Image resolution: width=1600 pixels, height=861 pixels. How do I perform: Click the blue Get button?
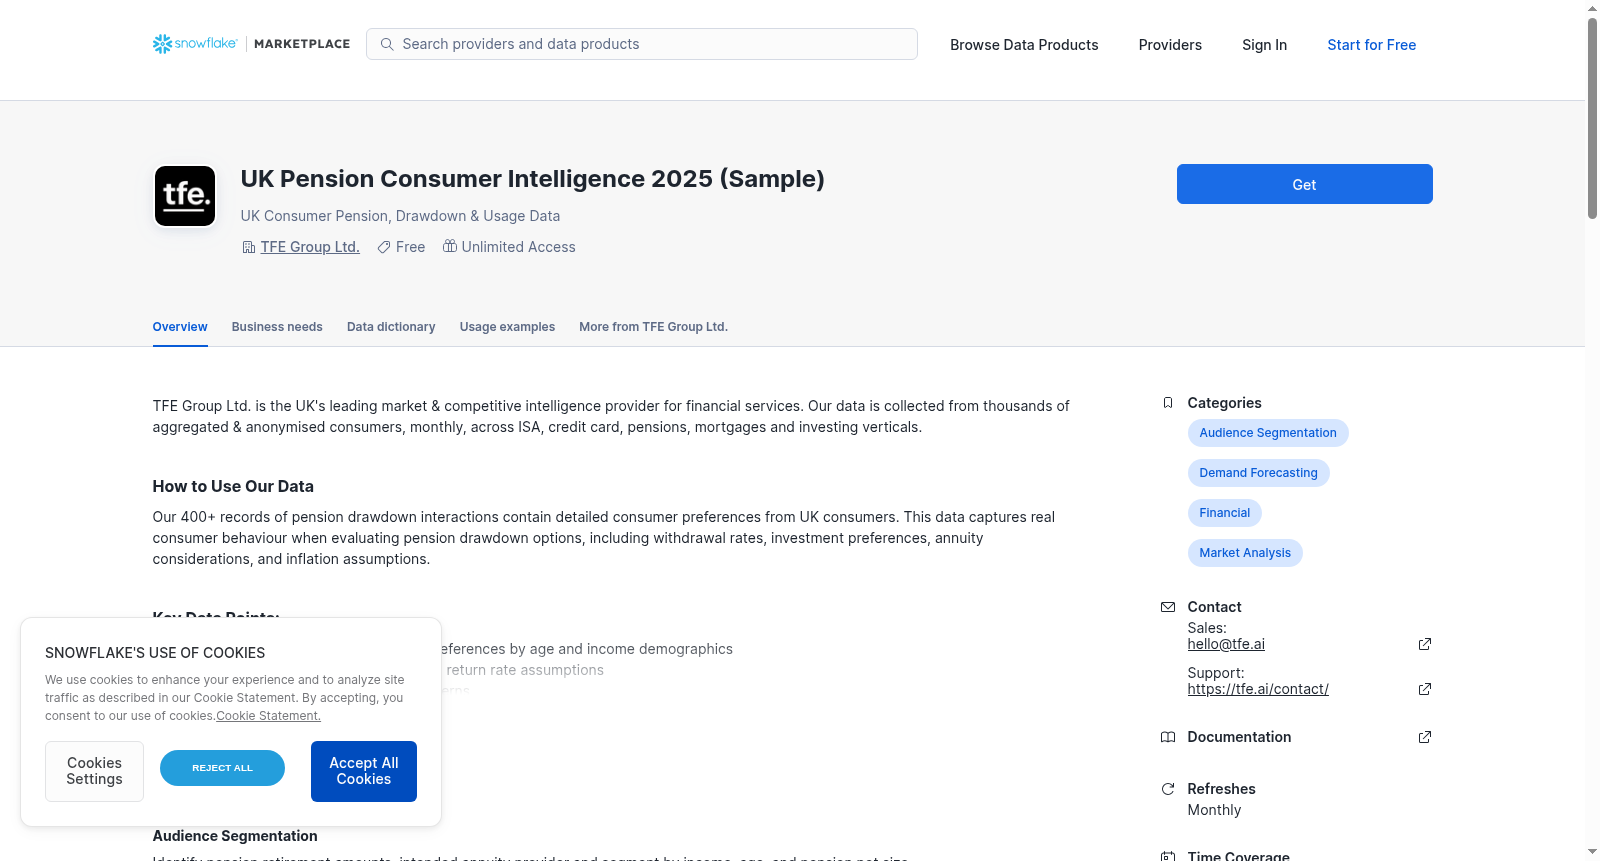click(1304, 184)
